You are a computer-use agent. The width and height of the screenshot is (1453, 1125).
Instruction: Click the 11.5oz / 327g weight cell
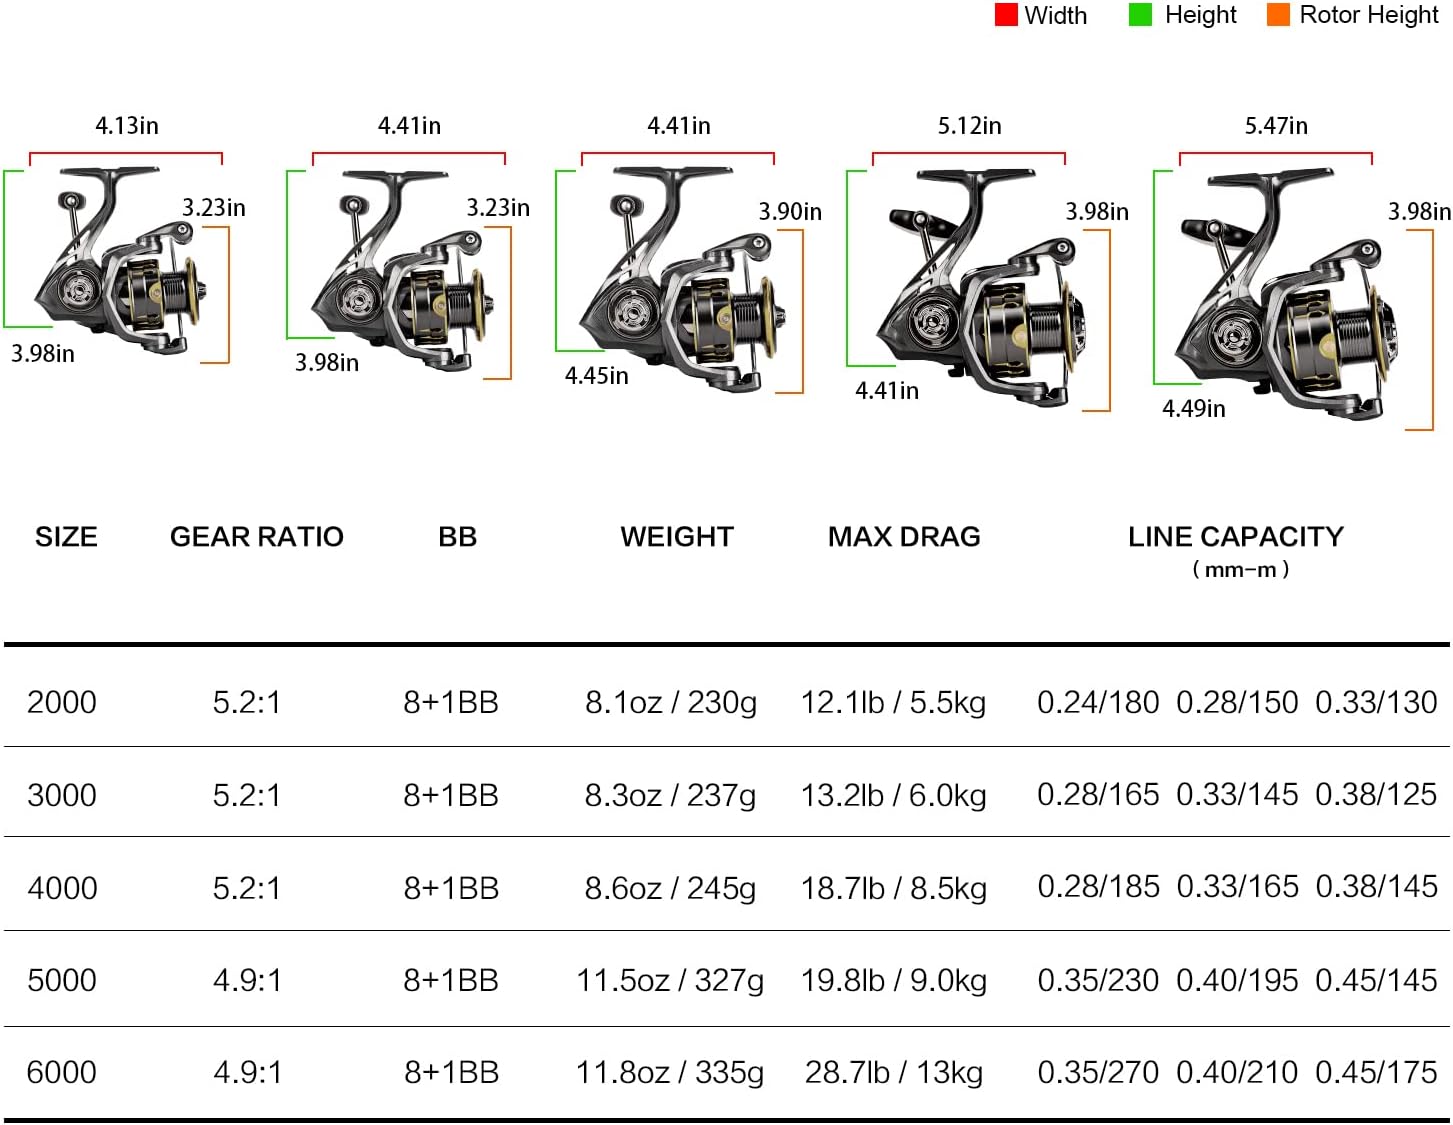click(670, 980)
